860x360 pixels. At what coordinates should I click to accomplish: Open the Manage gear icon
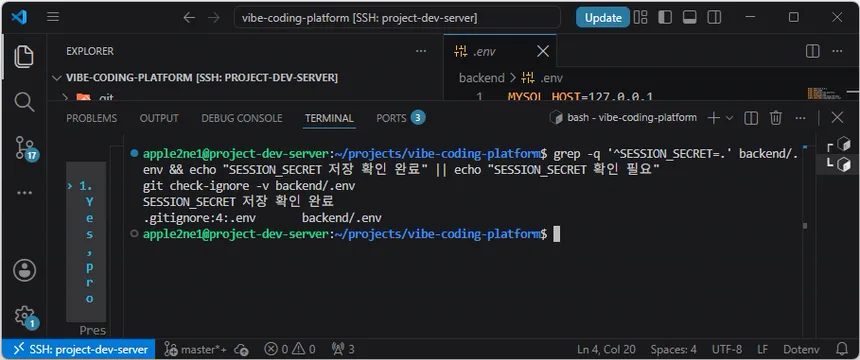pyautogui.click(x=25, y=317)
